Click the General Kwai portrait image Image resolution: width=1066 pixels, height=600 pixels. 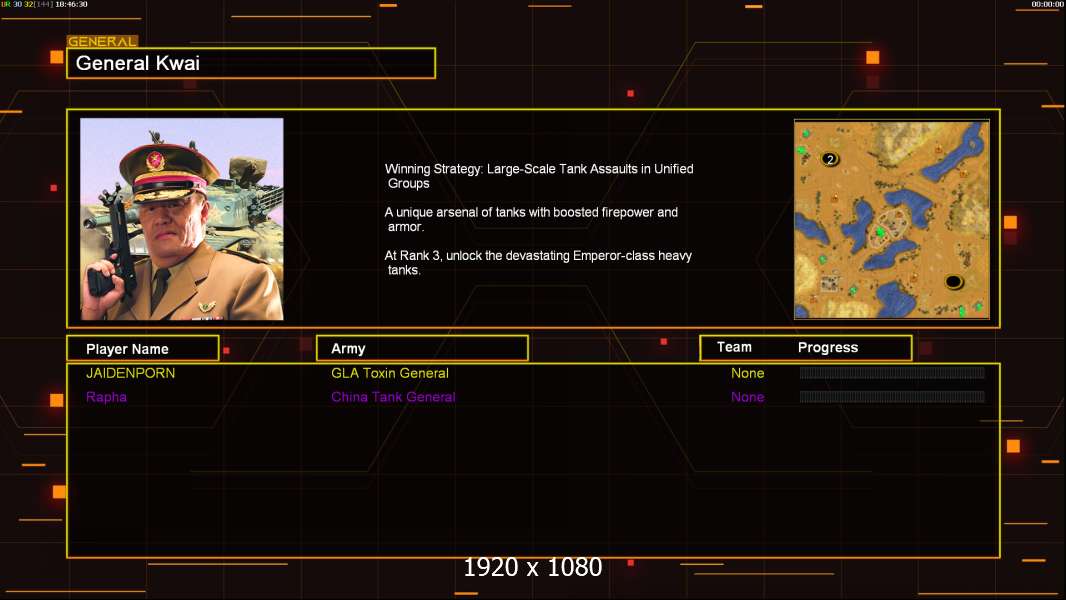coord(182,219)
